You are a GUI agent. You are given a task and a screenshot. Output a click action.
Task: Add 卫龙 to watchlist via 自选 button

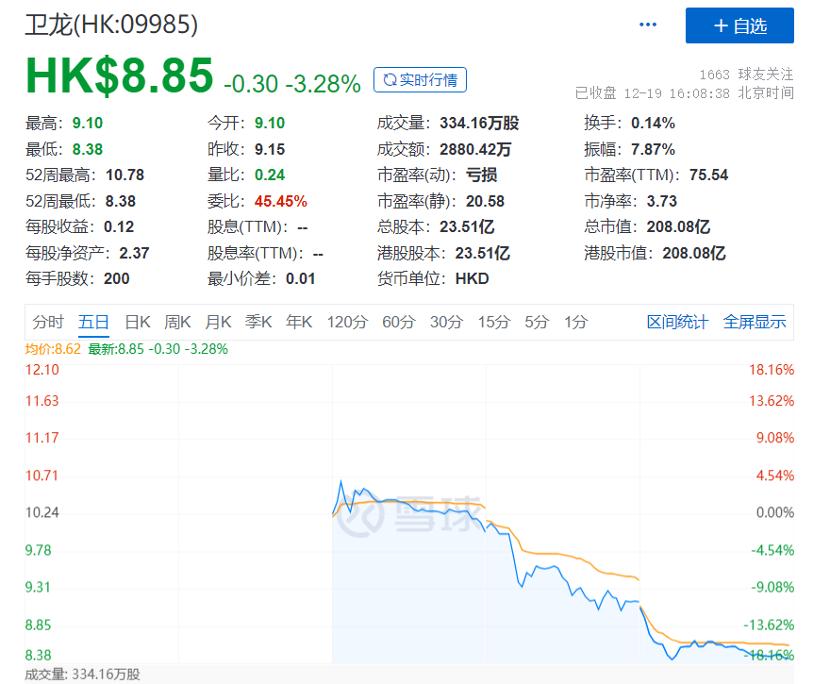coord(740,26)
